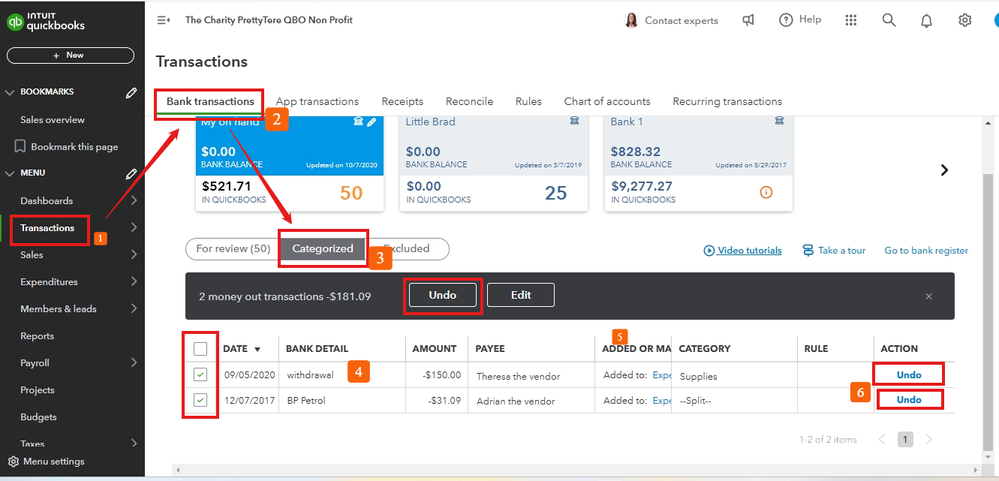Expand the Dashboards submenu chevron
The image size is (999, 481).
[x=134, y=201]
